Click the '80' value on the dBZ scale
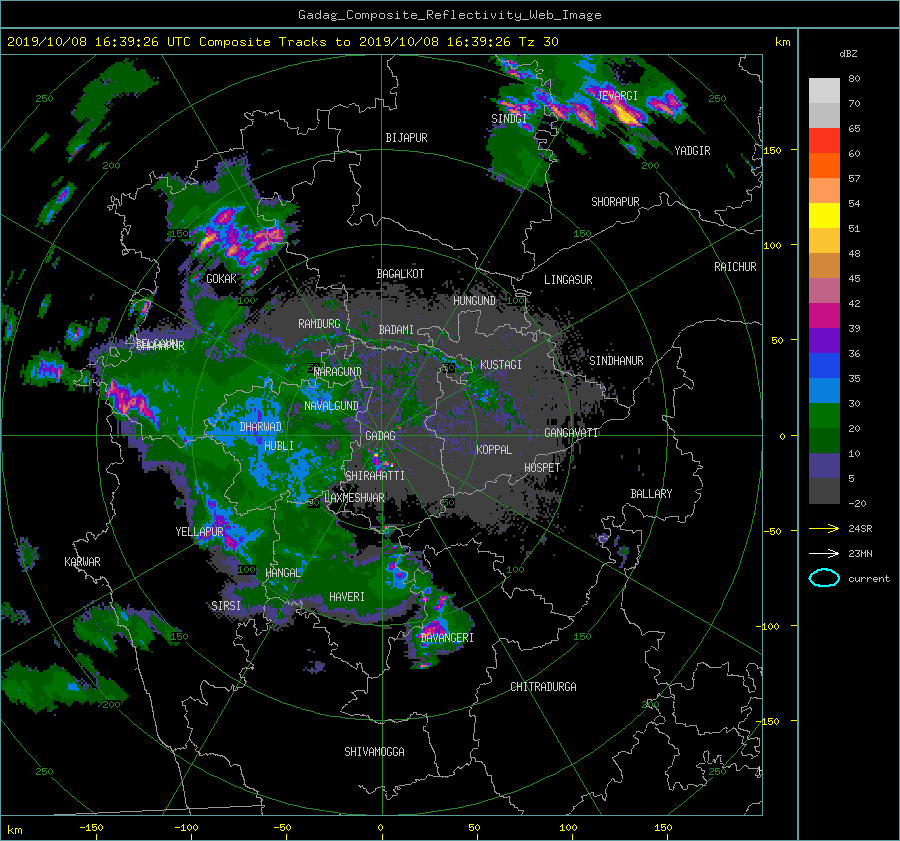The height and width of the screenshot is (841, 900). pyautogui.click(x=854, y=79)
